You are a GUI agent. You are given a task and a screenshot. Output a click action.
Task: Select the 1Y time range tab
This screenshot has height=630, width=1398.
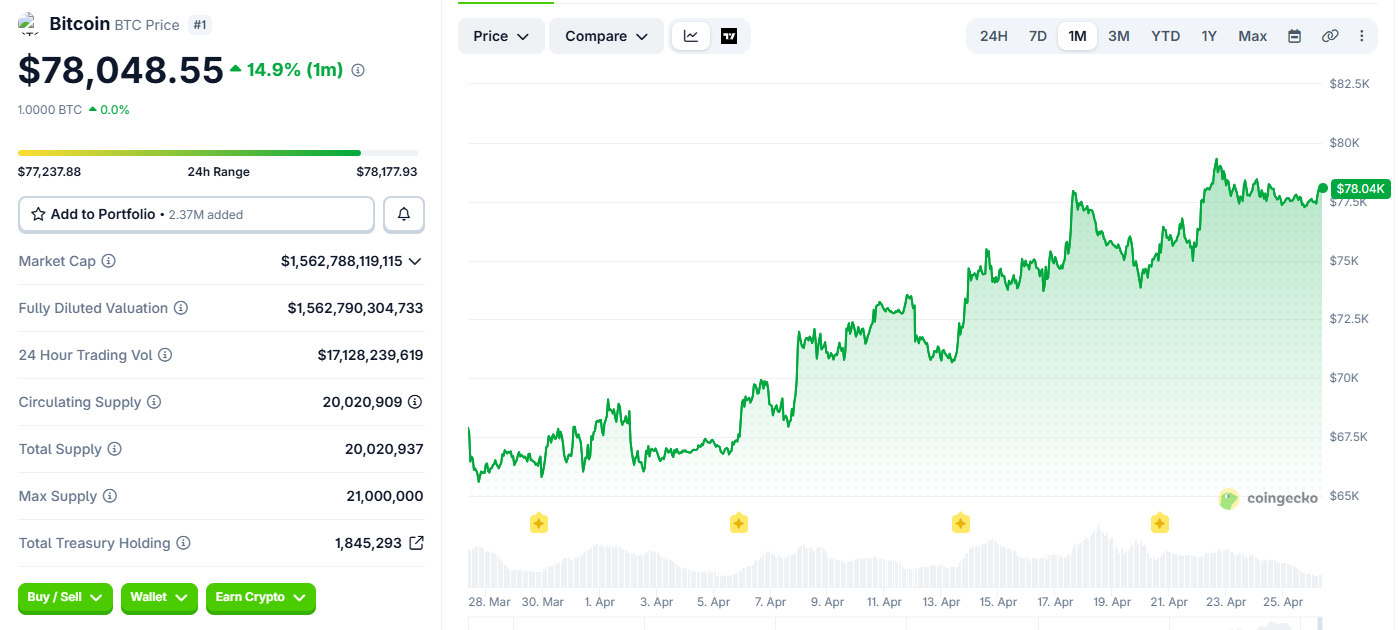(1209, 36)
